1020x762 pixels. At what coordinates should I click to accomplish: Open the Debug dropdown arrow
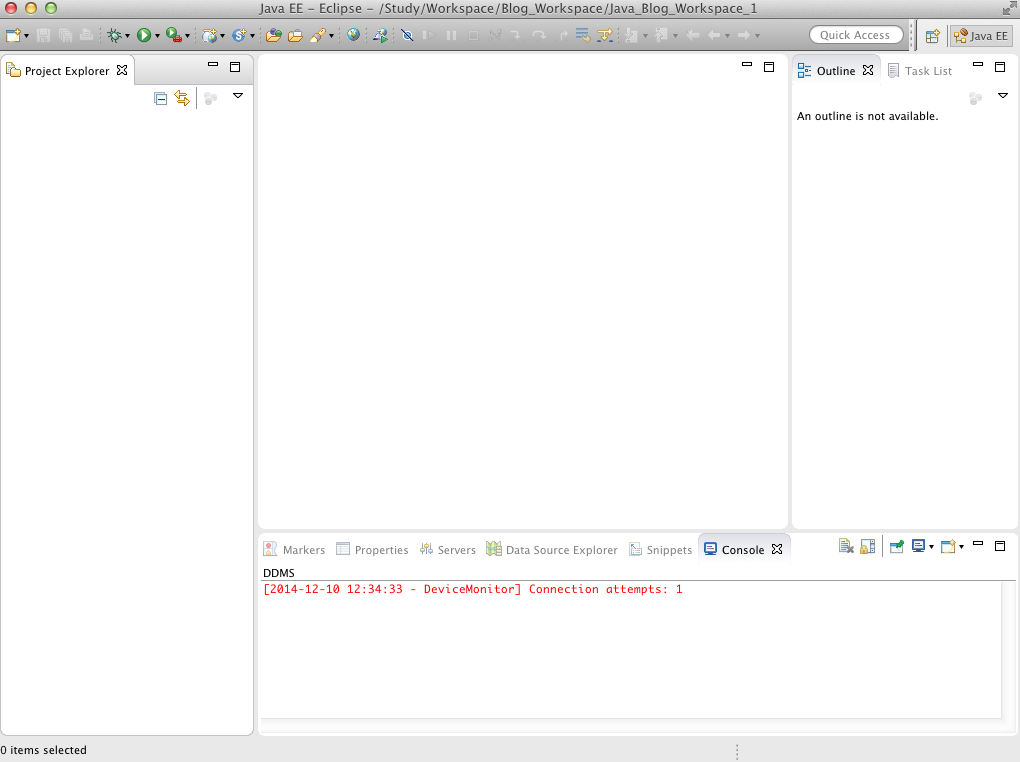point(128,36)
